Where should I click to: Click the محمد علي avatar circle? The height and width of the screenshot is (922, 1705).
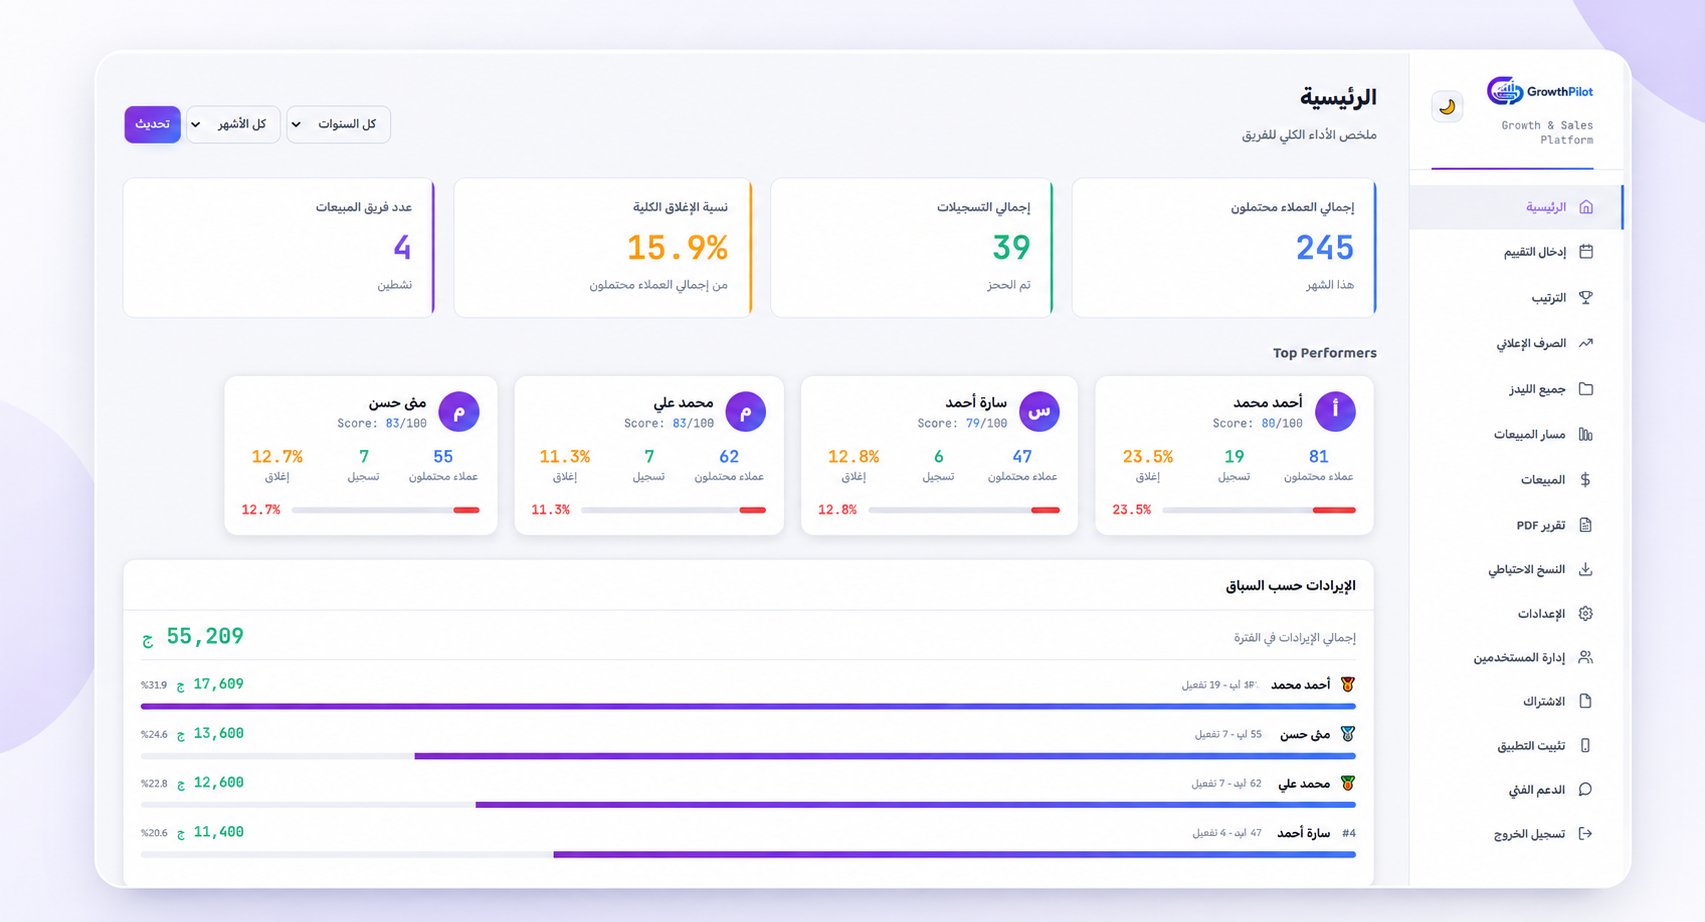pyautogui.click(x=745, y=411)
